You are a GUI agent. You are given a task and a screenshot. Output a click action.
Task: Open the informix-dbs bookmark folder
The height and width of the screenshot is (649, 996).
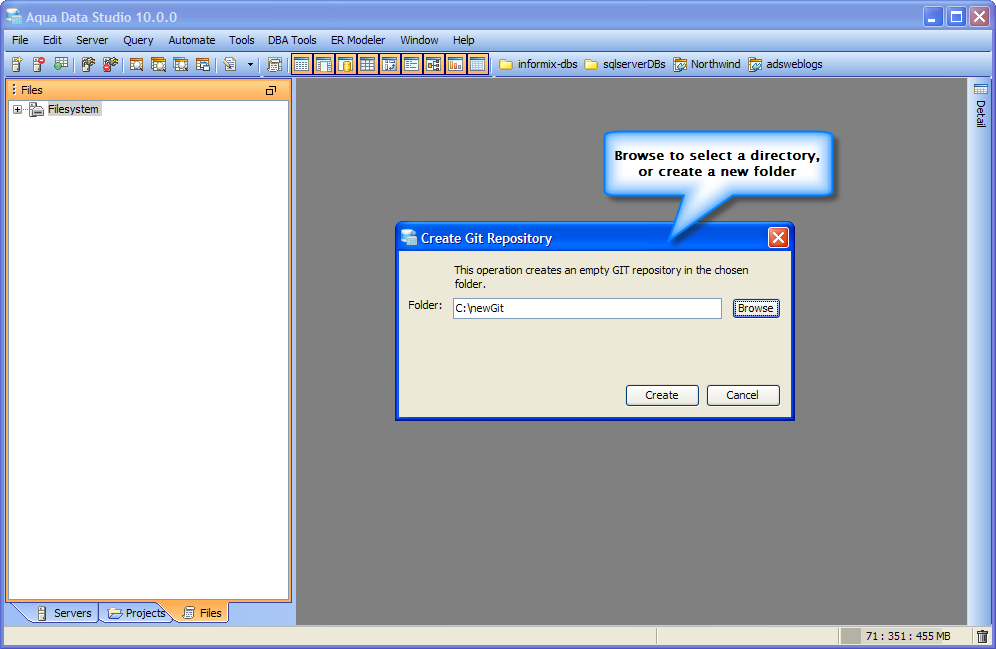538,64
